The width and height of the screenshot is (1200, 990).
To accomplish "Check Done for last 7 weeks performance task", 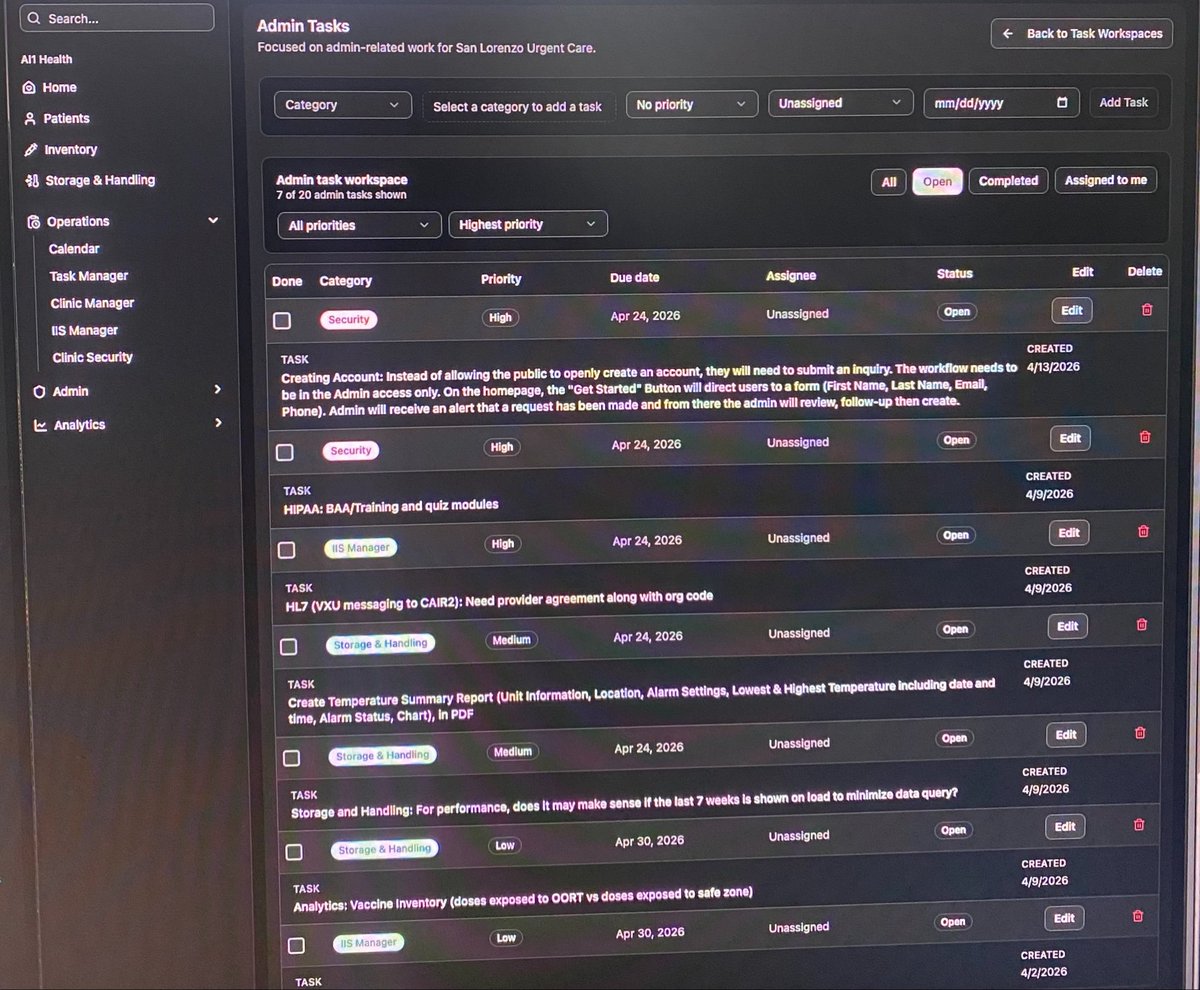I will click(291, 758).
